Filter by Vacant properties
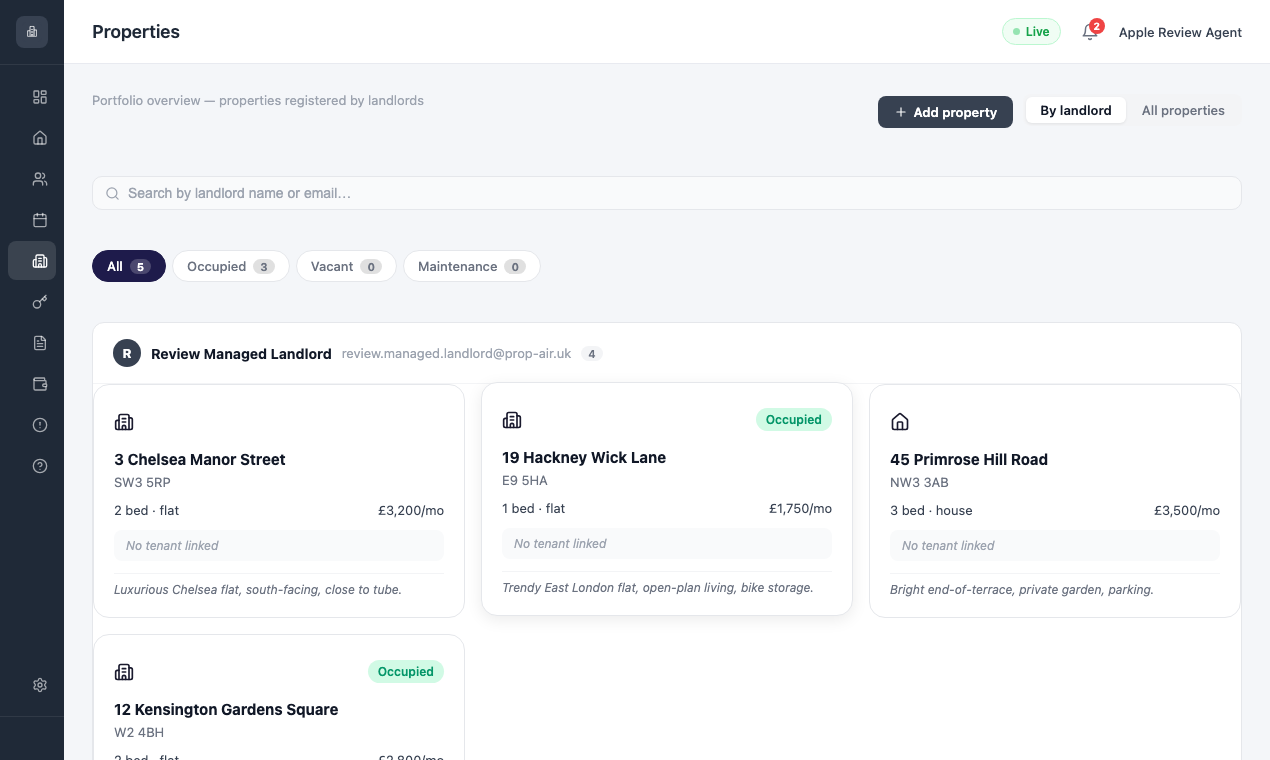 point(346,266)
